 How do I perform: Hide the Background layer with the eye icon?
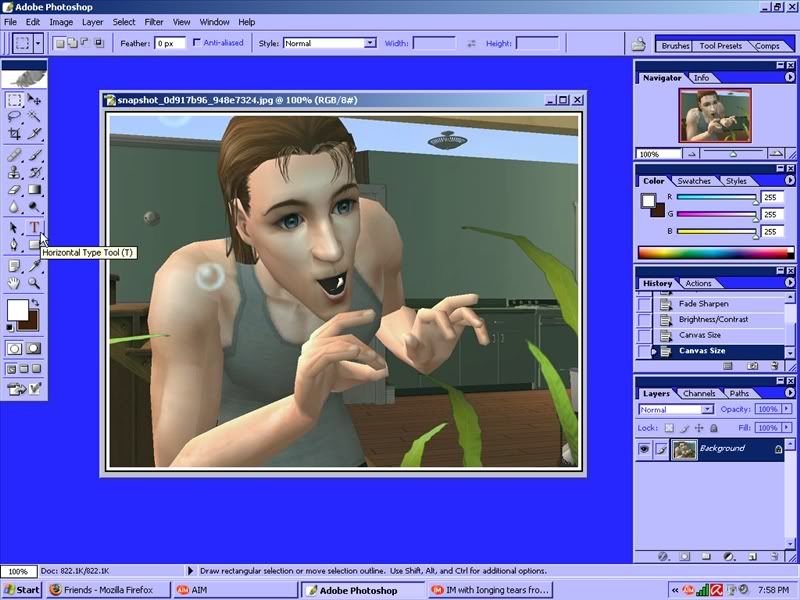tap(644, 449)
